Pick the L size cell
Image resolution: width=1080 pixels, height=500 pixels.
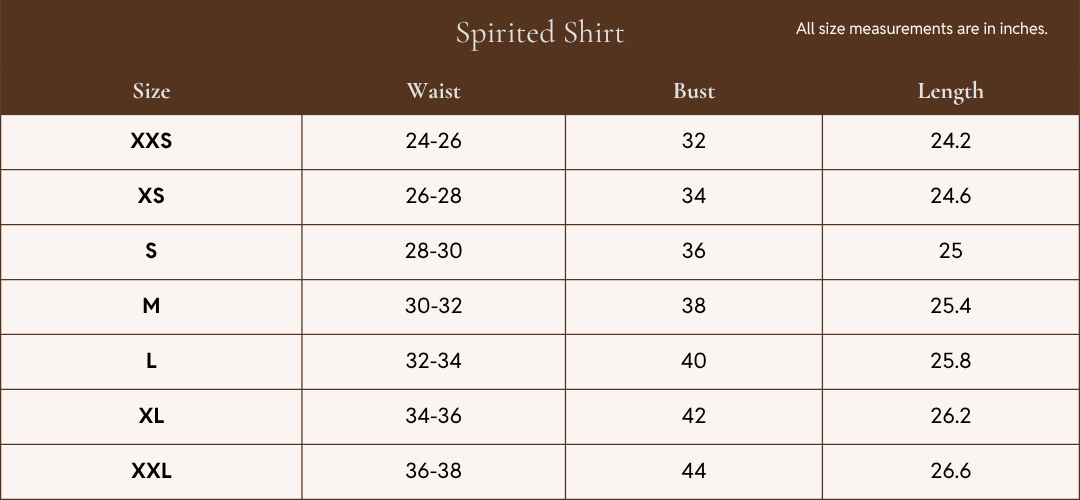(152, 361)
